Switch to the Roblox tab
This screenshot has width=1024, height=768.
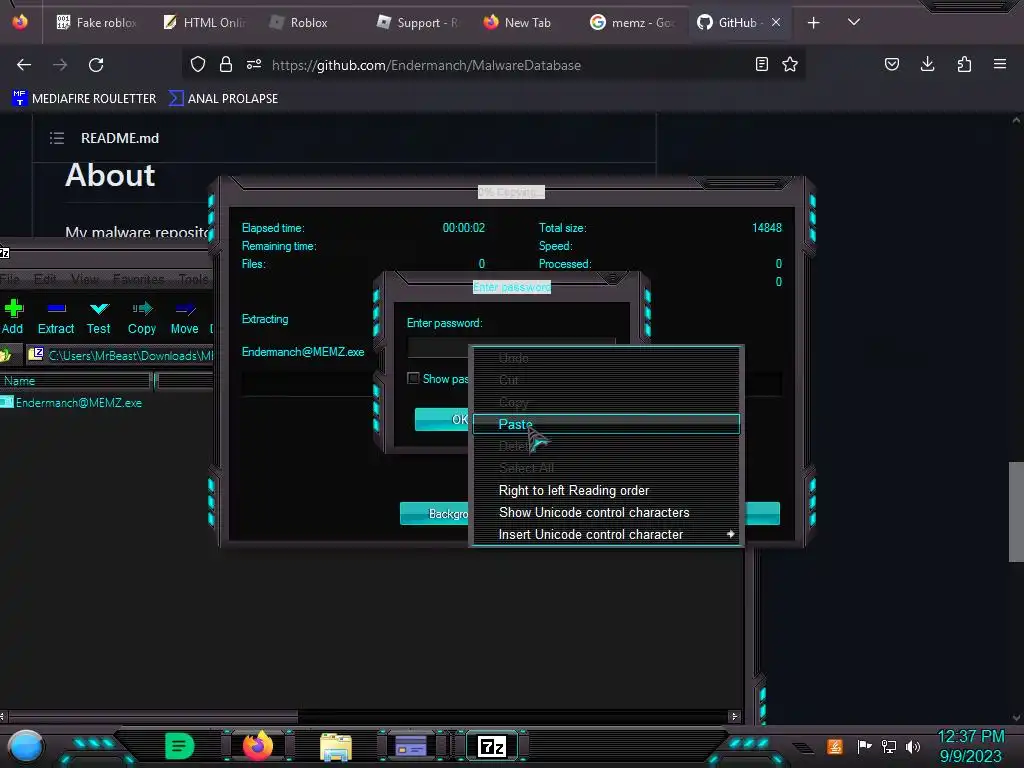[312, 23]
